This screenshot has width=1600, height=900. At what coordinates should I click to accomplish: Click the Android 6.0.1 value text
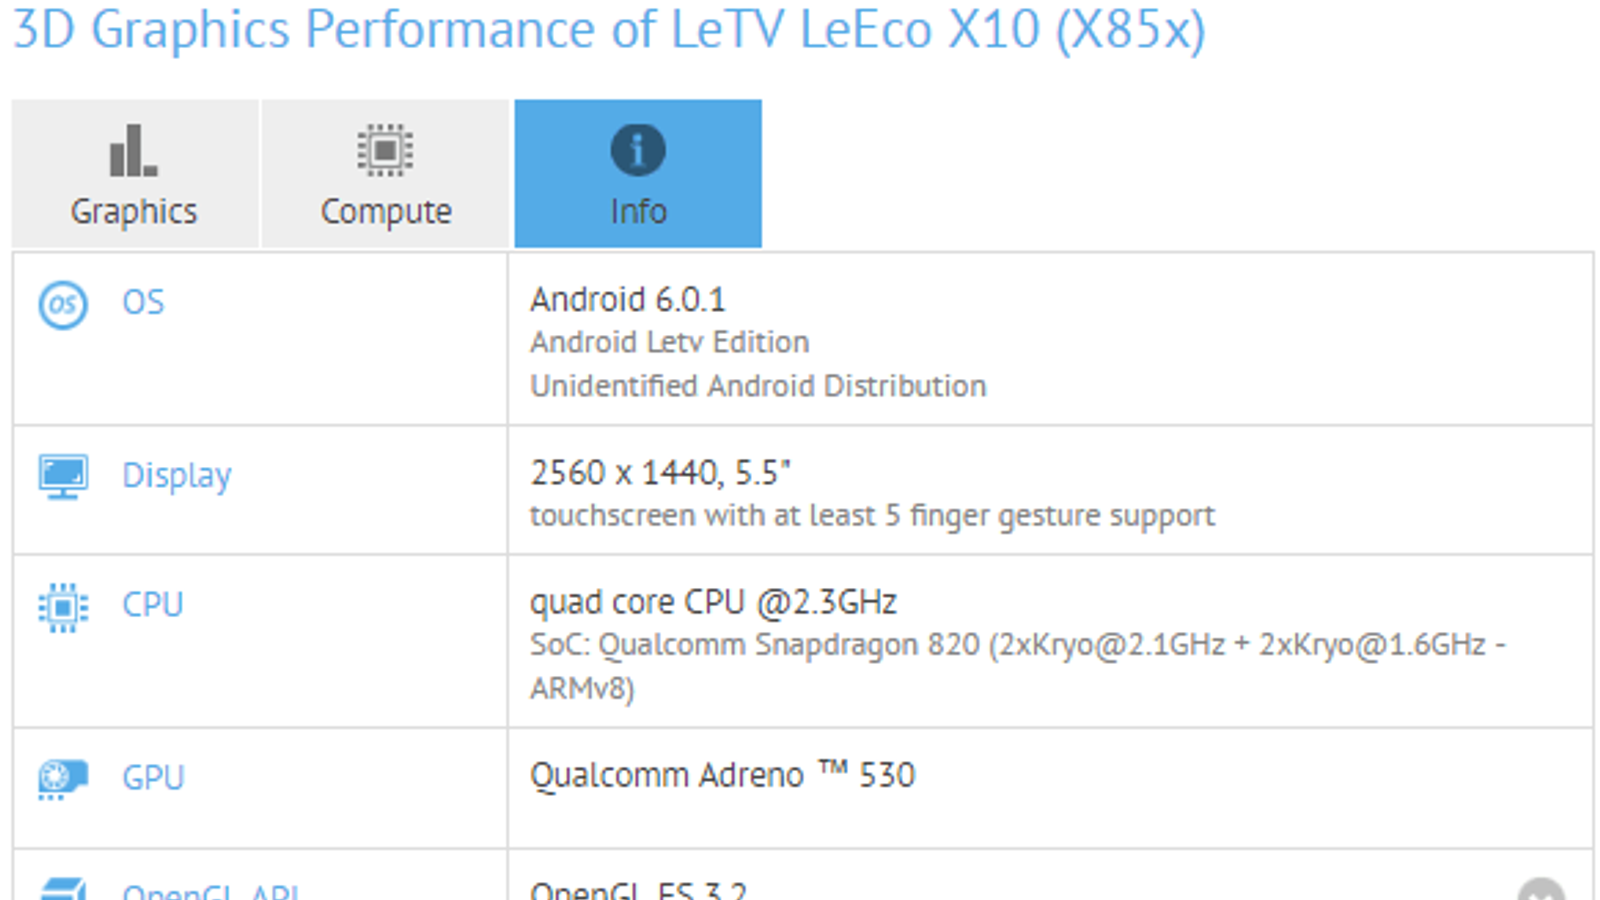(627, 300)
